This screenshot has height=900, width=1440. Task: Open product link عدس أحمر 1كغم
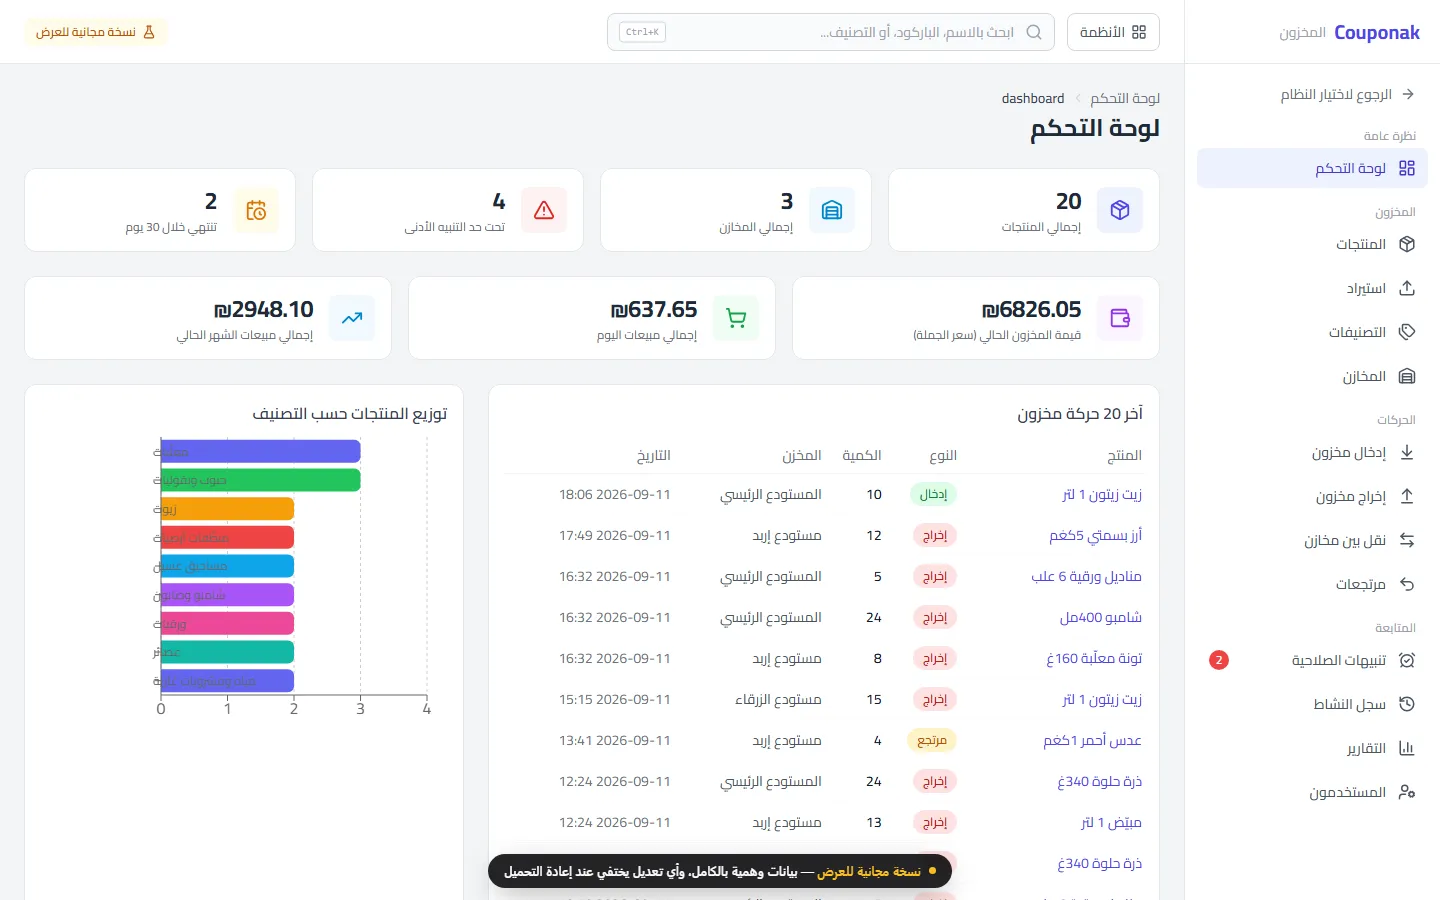click(1092, 740)
